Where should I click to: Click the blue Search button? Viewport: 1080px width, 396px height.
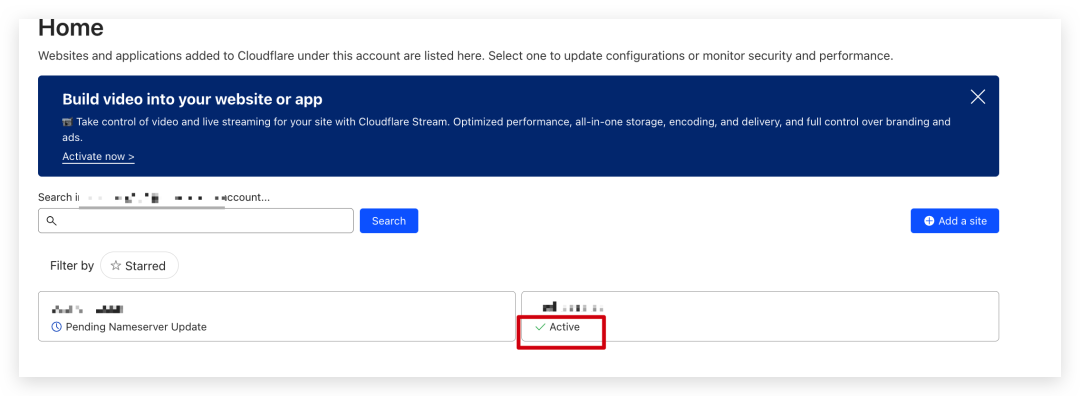(388, 221)
